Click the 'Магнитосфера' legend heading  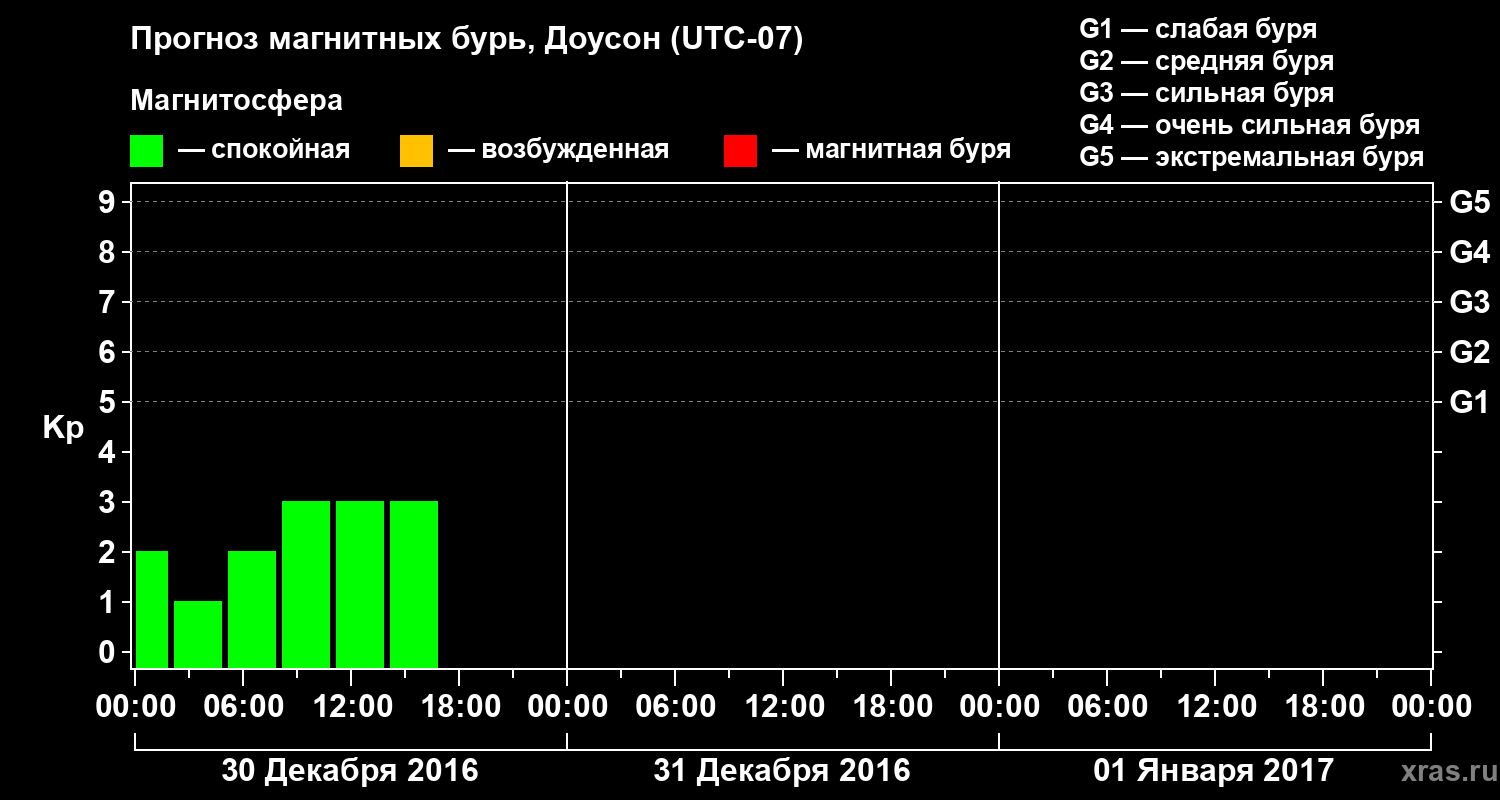click(x=236, y=101)
